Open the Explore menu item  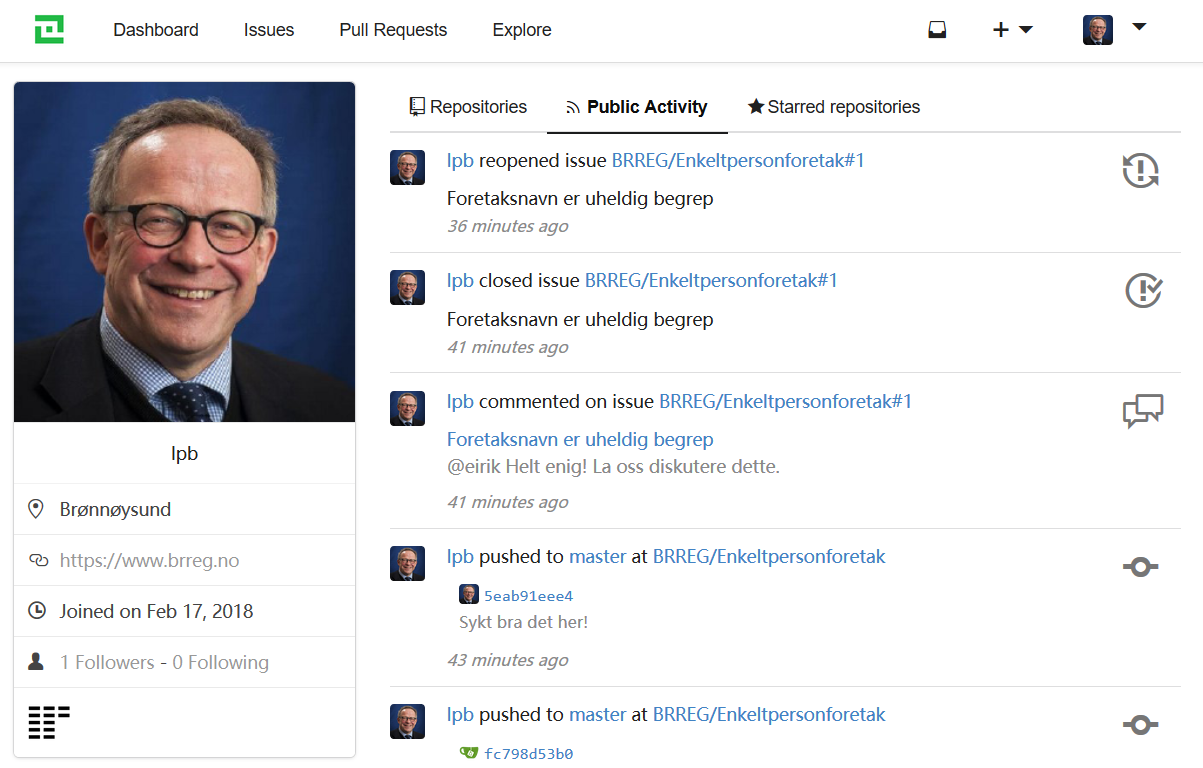point(522,30)
